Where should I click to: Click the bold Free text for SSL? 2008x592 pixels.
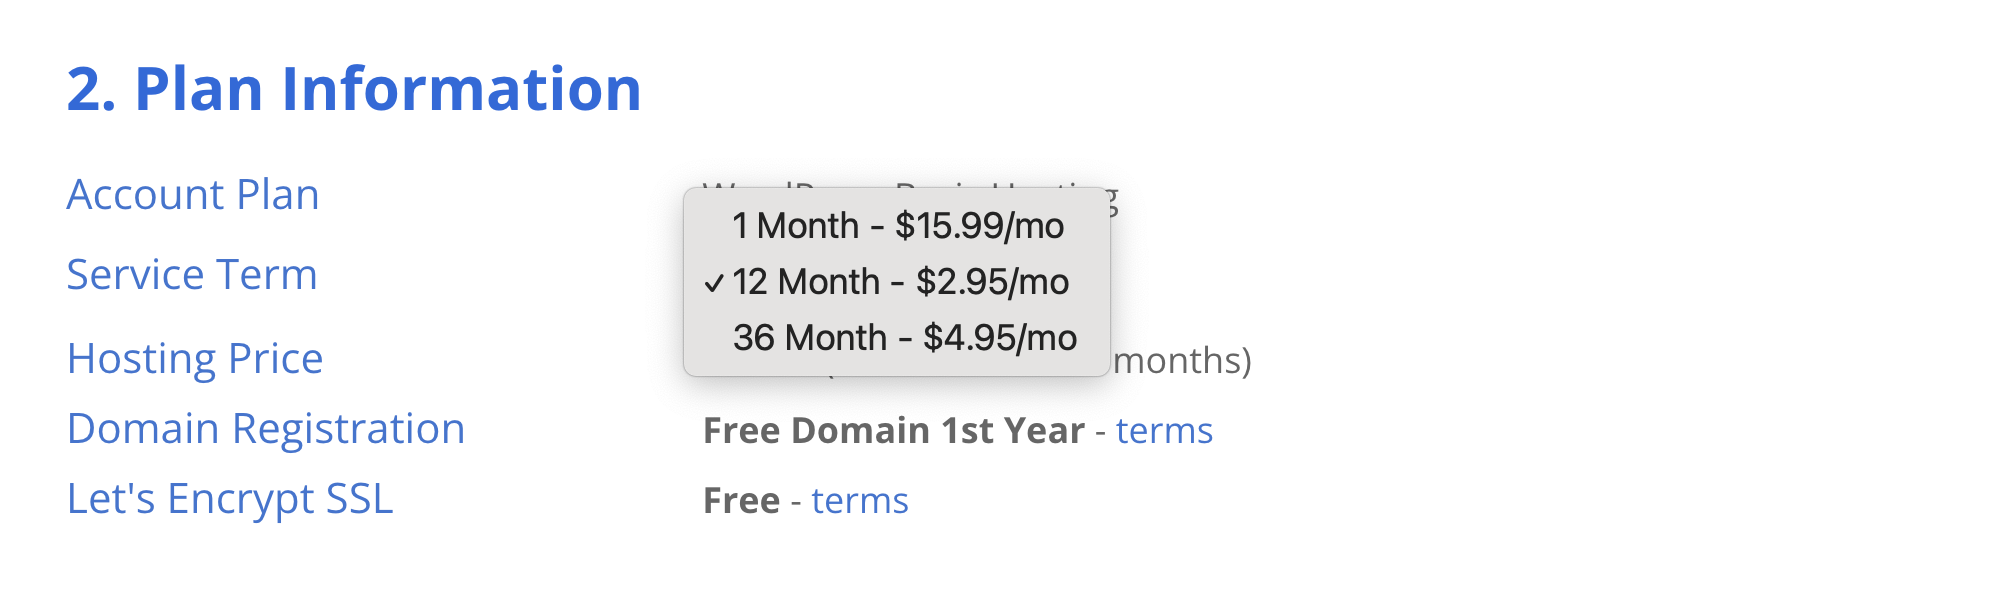click(x=741, y=501)
